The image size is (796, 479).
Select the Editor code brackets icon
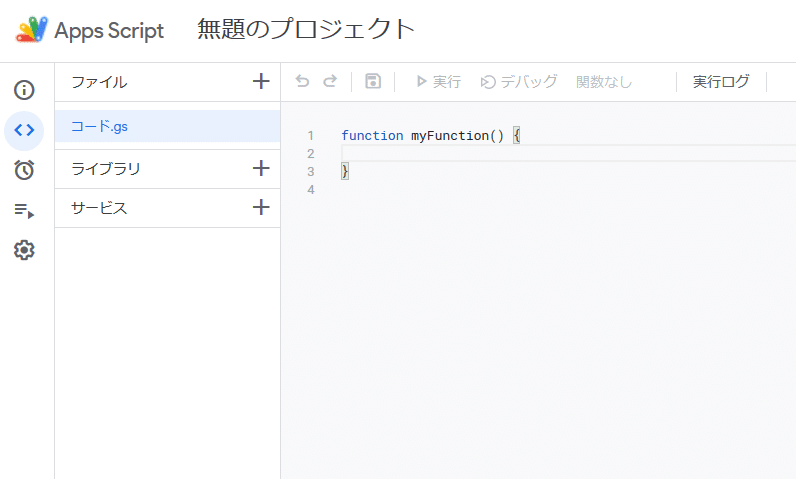click(x=24, y=130)
